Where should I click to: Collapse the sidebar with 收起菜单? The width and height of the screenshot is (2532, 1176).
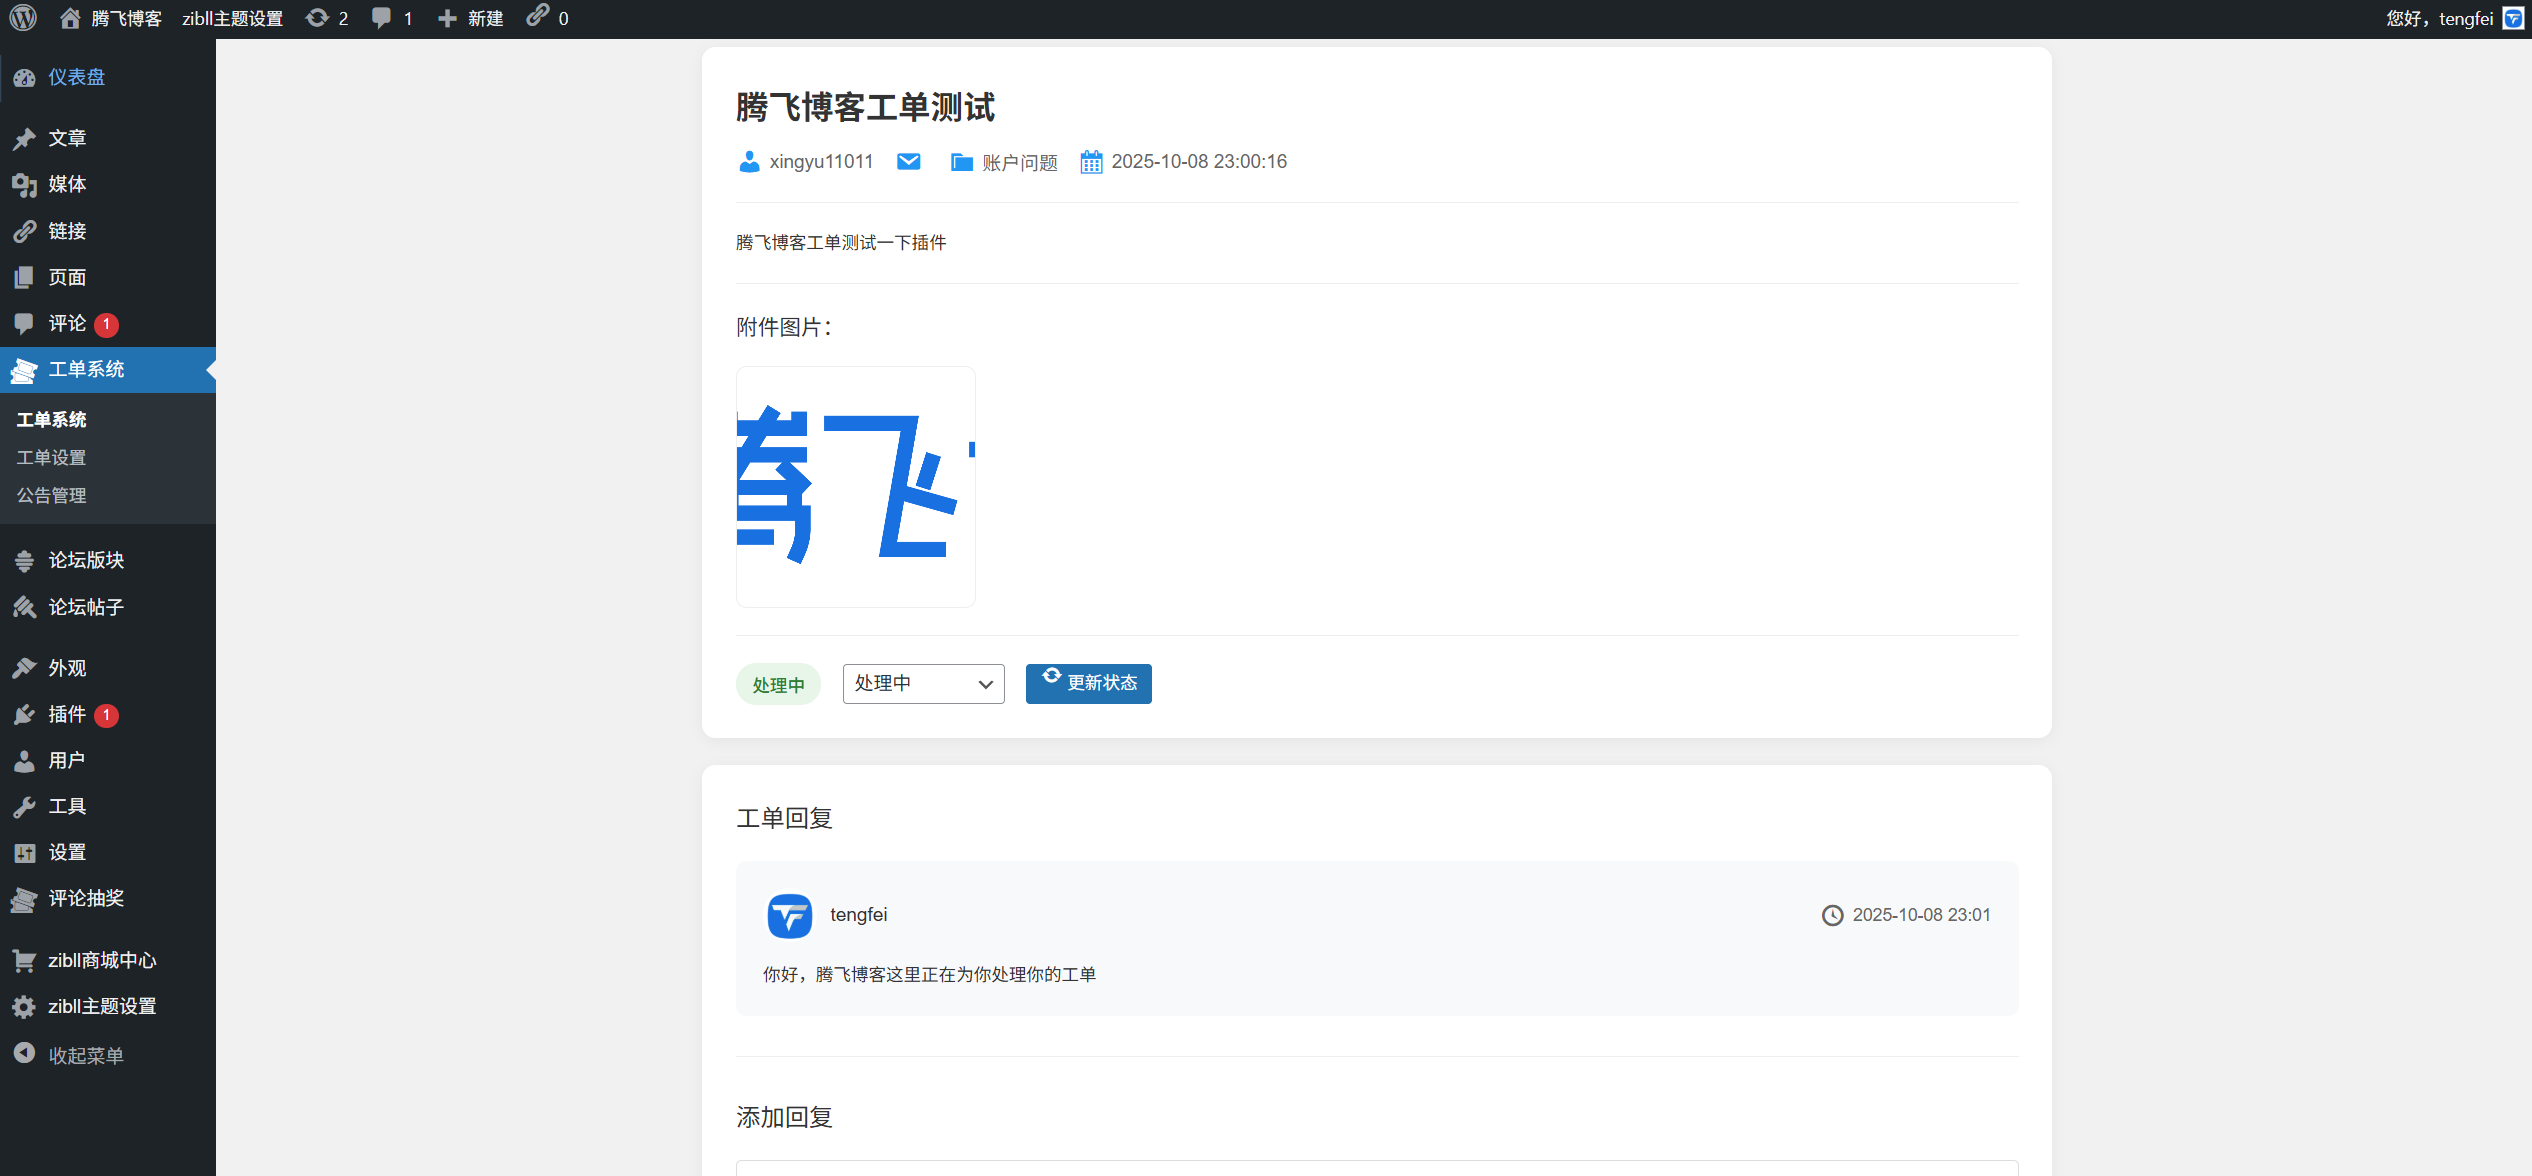click(85, 1053)
